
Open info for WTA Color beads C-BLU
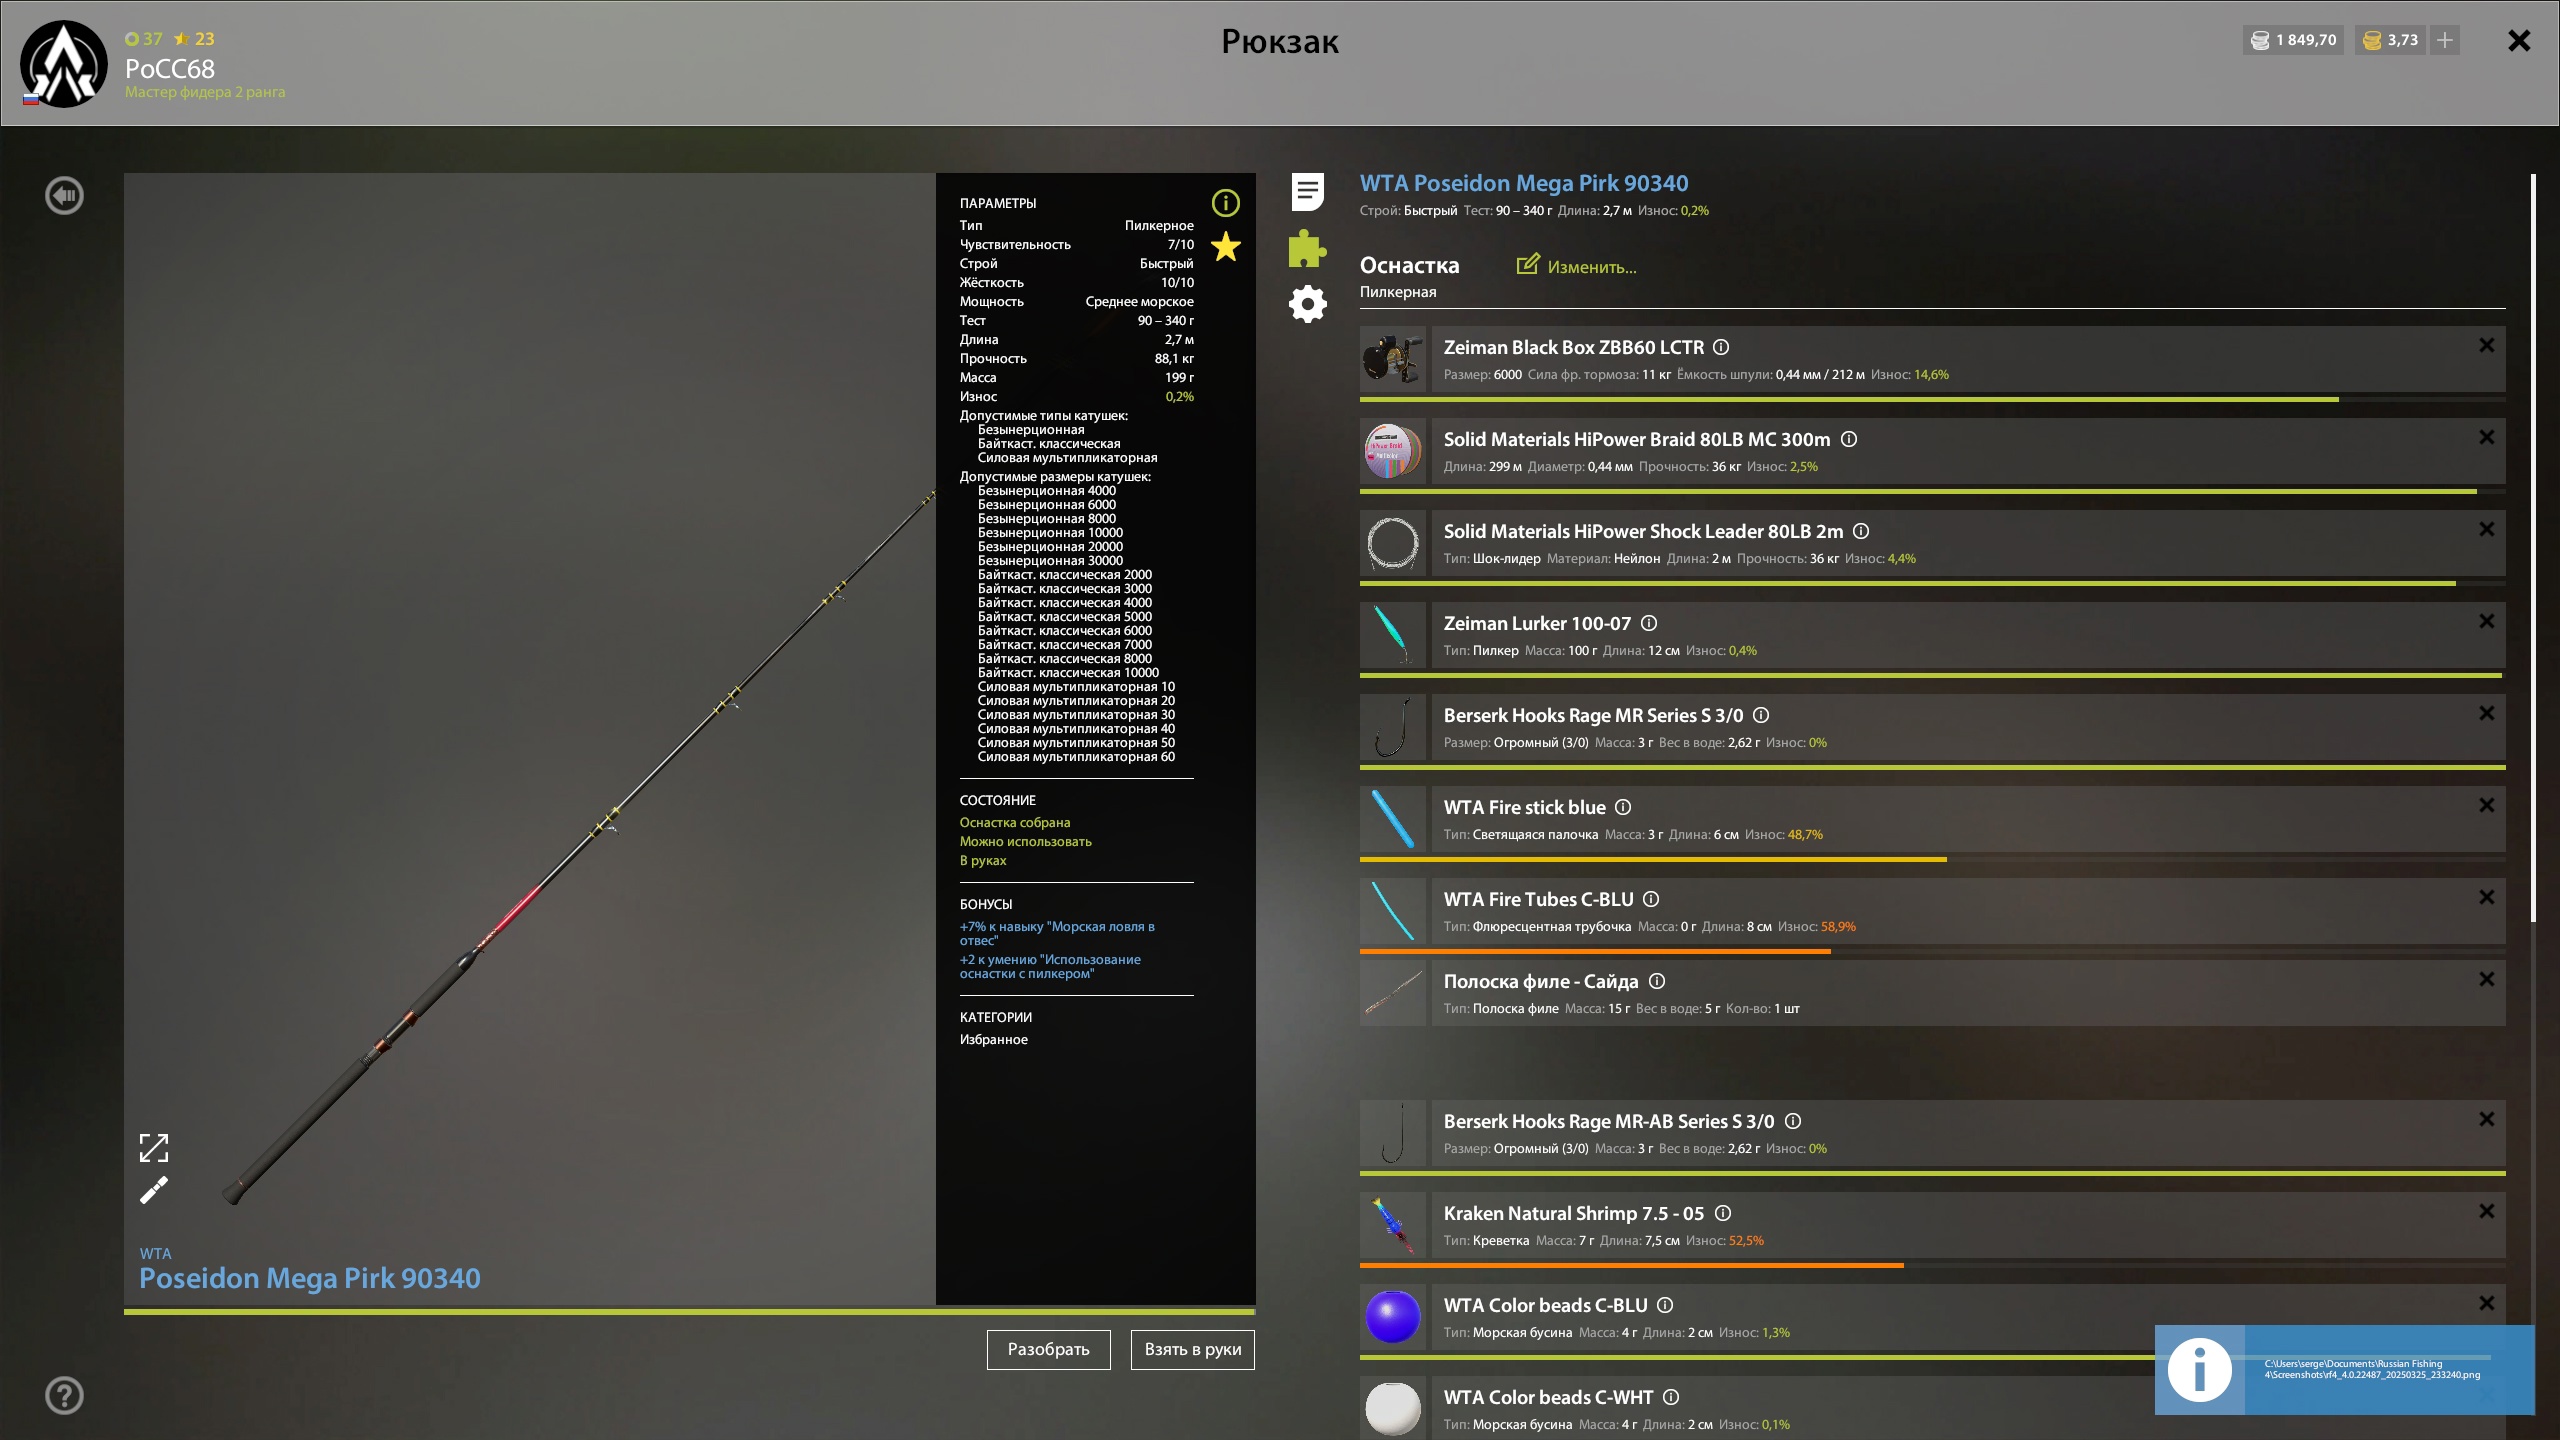(x=1666, y=1305)
